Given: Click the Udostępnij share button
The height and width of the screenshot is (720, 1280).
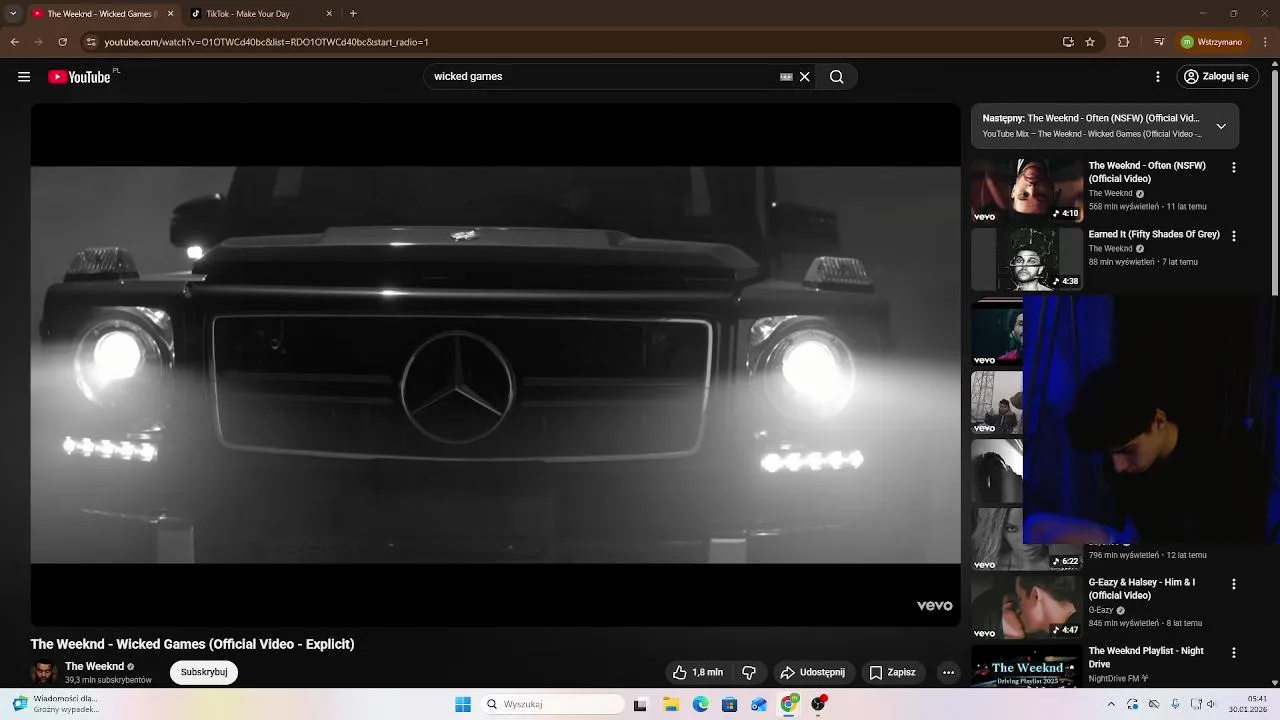Looking at the screenshot, I should (813, 673).
